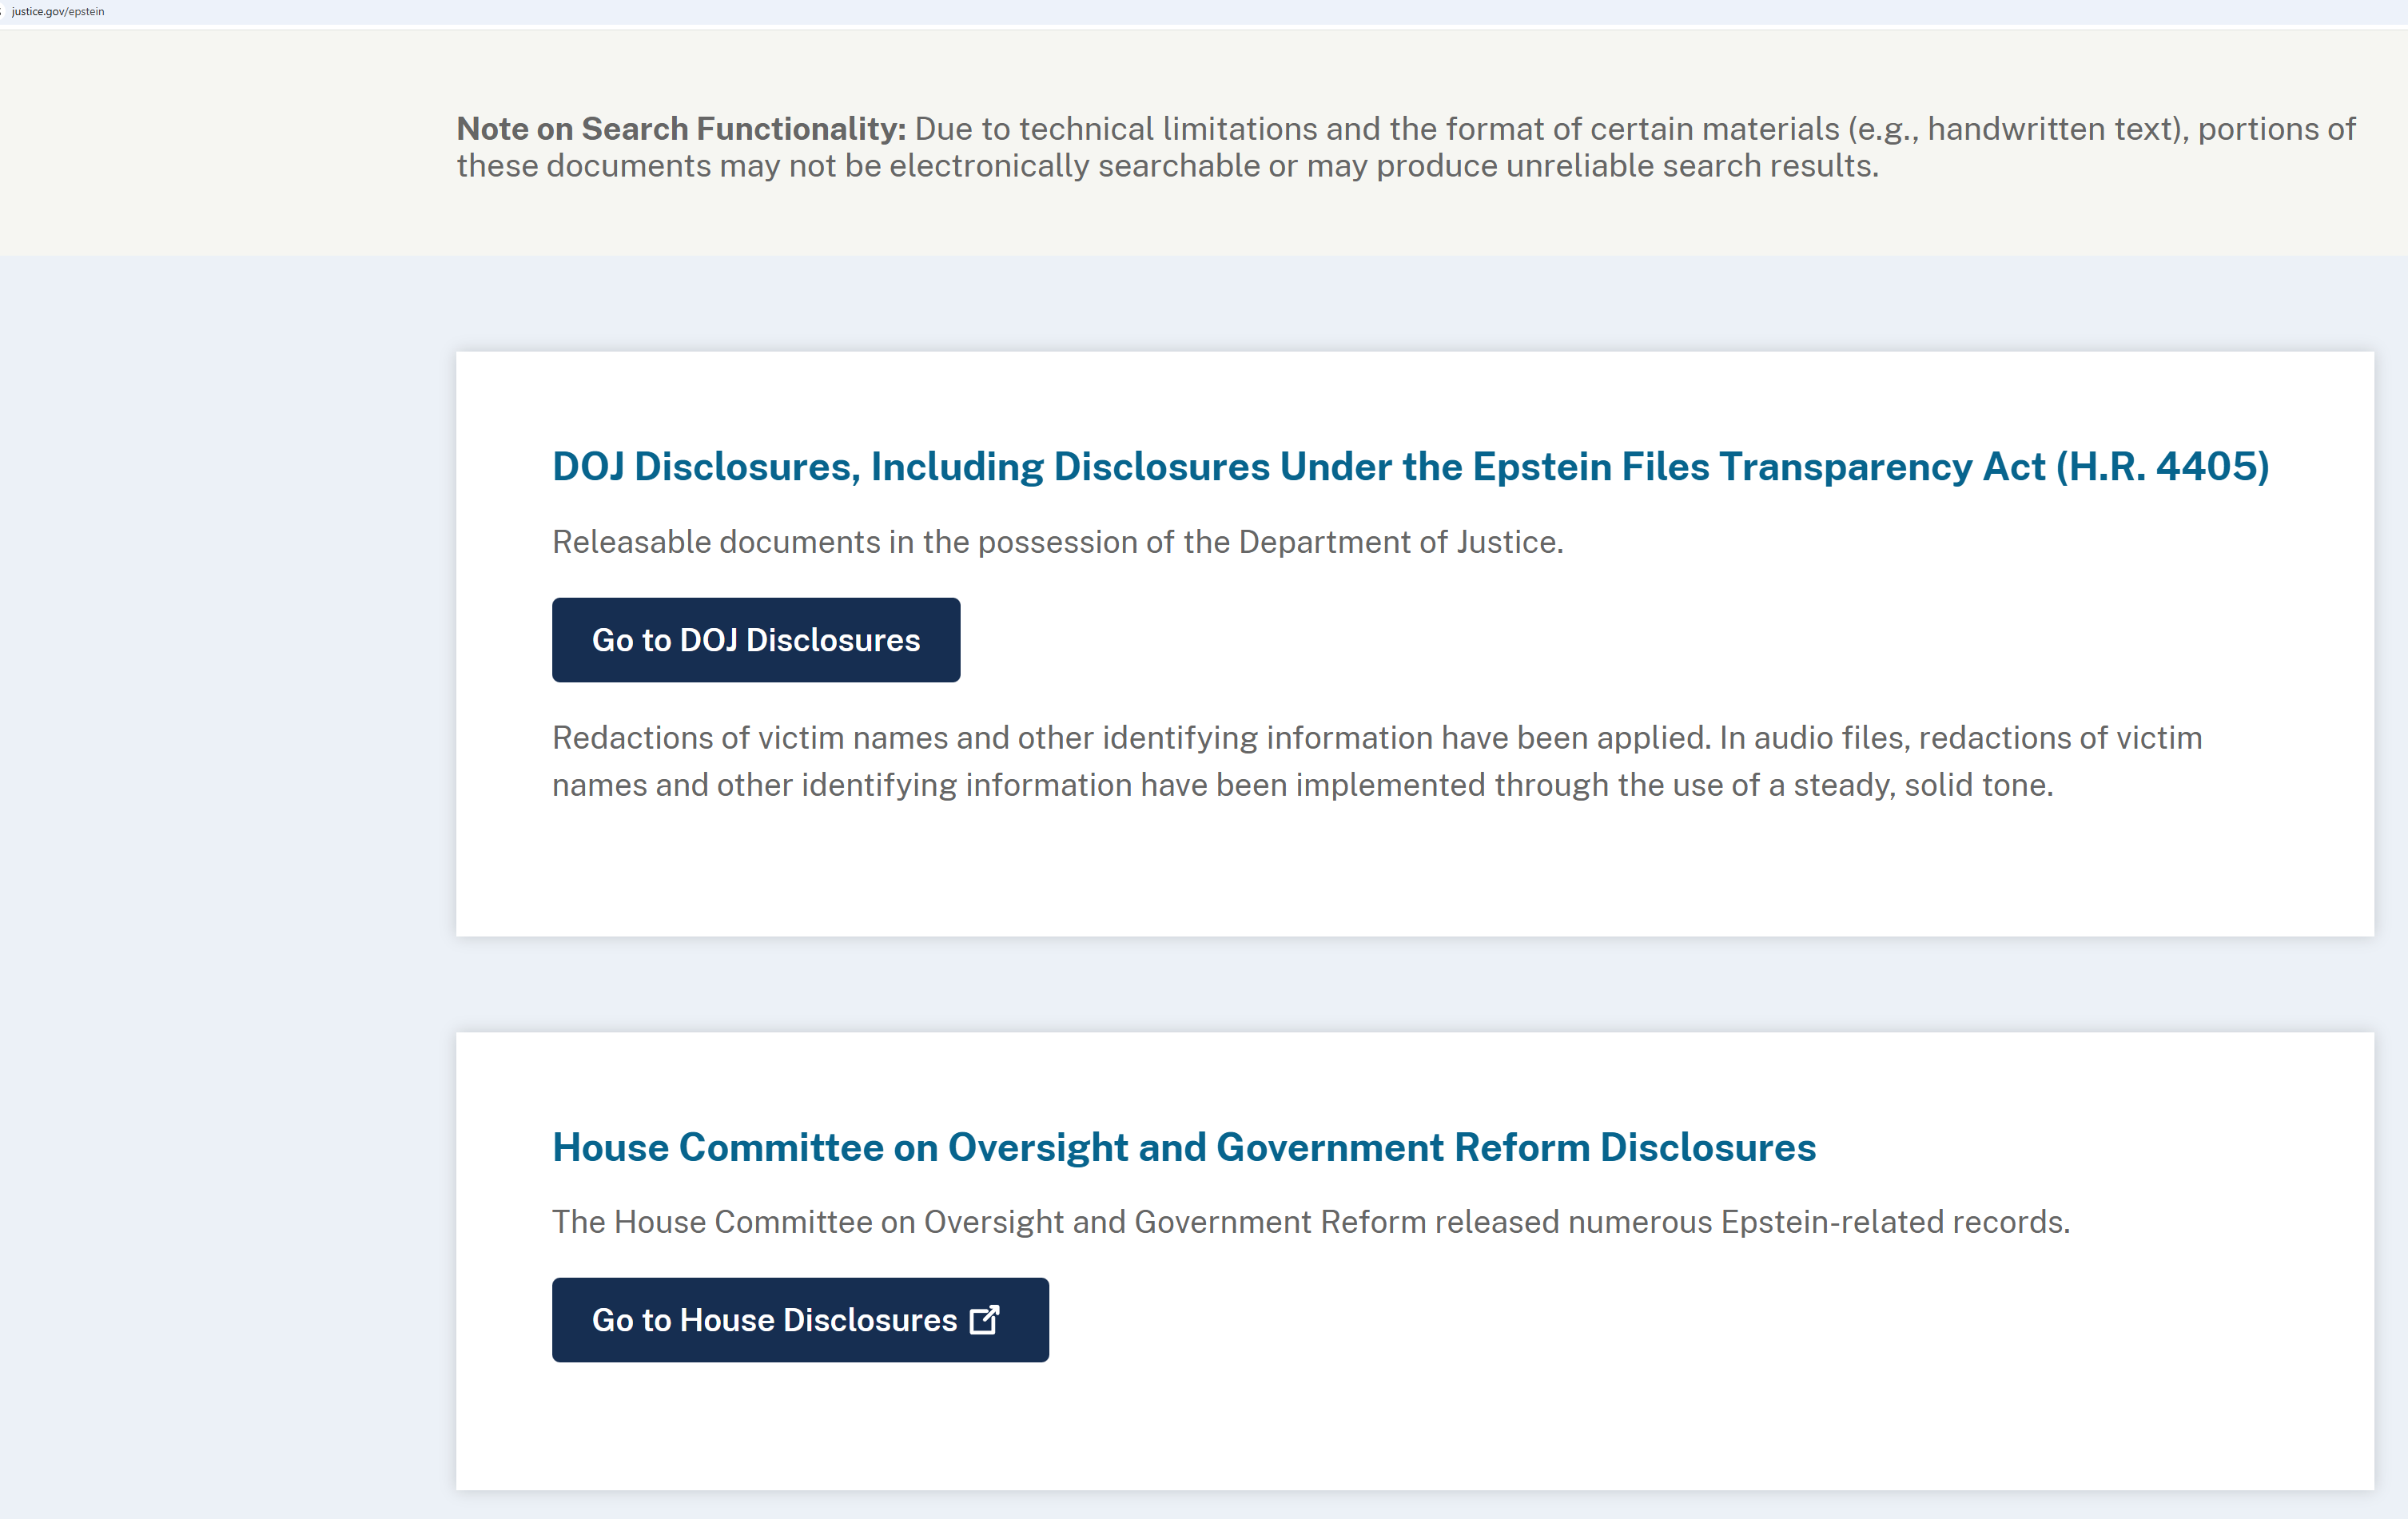Click 'Department of Justice' text under DOJ heading
This screenshot has height=1519, width=2408.
click(1399, 542)
